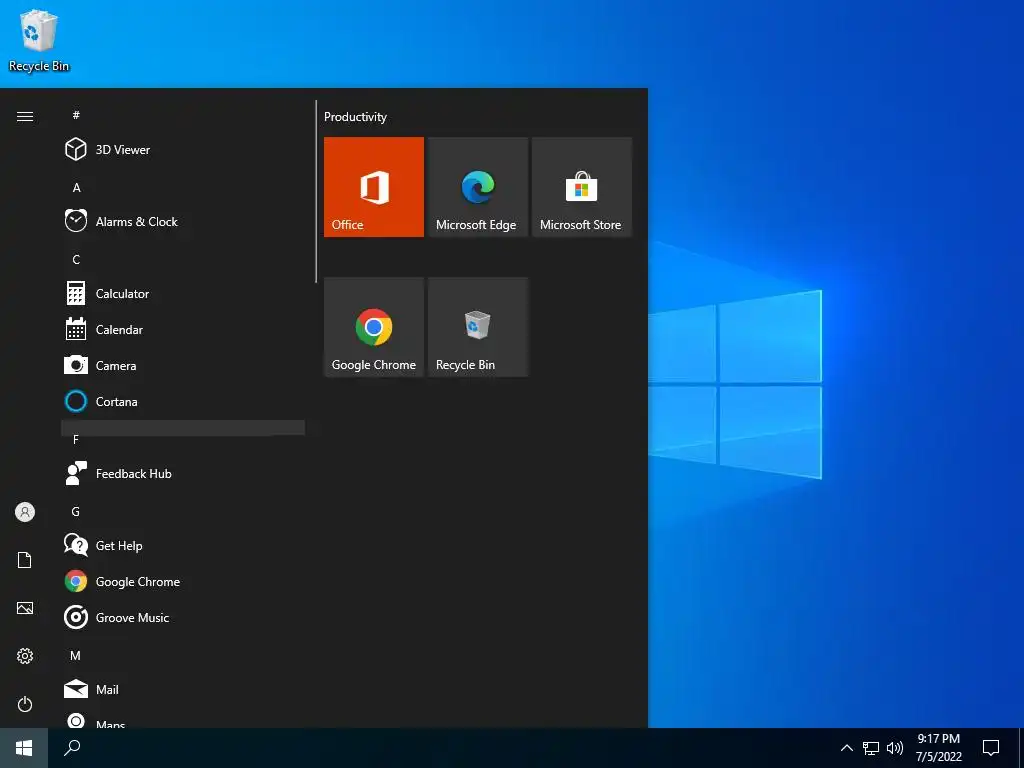This screenshot has height=768, width=1024.
Task: Click the Productivity group title
Action: (x=355, y=117)
